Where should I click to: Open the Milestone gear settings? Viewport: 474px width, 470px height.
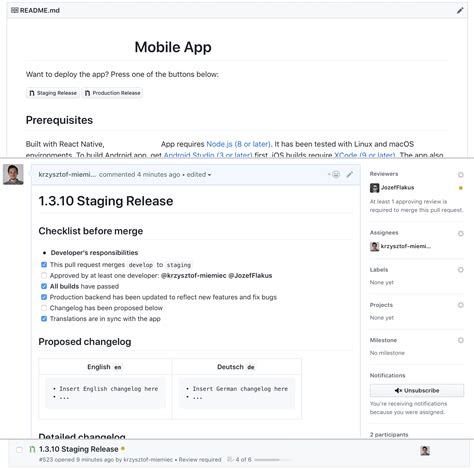tap(461, 340)
